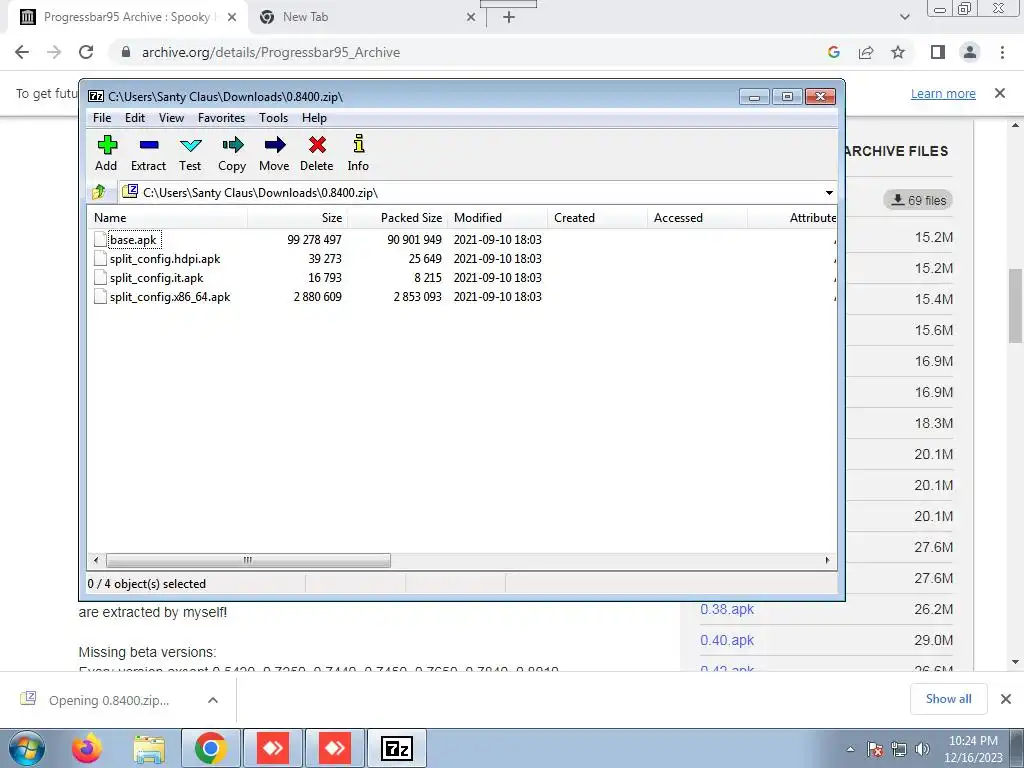Viewport: 1024px width, 768px height.
Task: Click the red Delete icon
Action: pyautogui.click(x=317, y=153)
